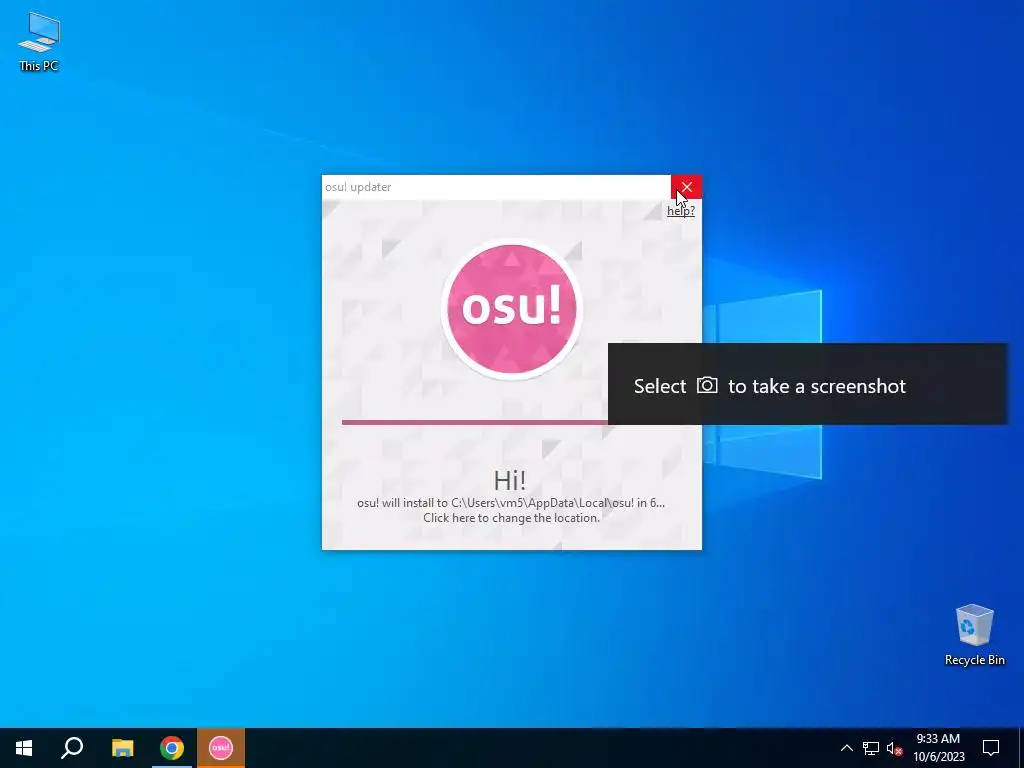Viewport: 1024px width, 768px height.
Task: Open the clock showing 9:33 AM
Action: 938,748
